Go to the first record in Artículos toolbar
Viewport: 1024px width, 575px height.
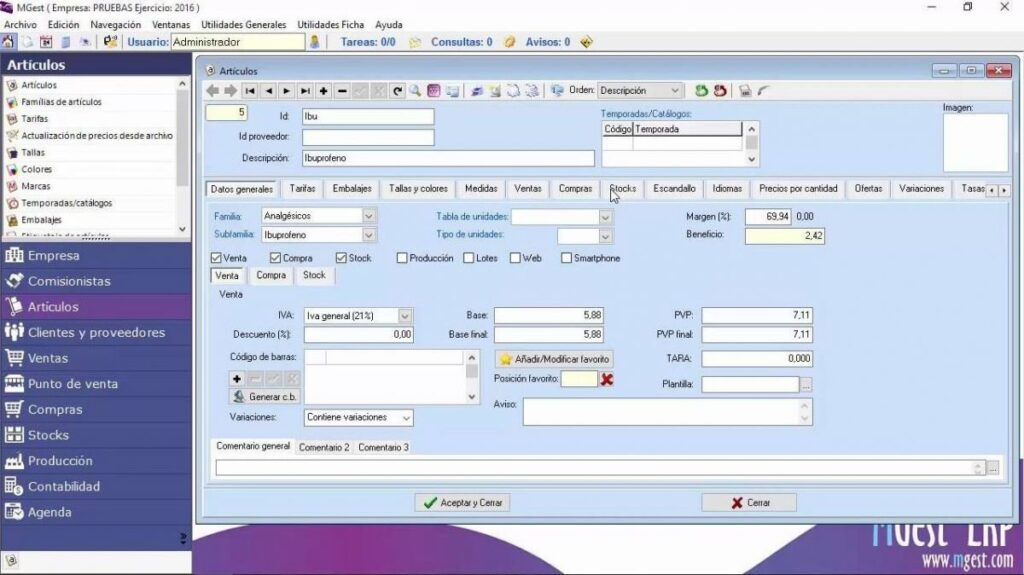pos(249,91)
